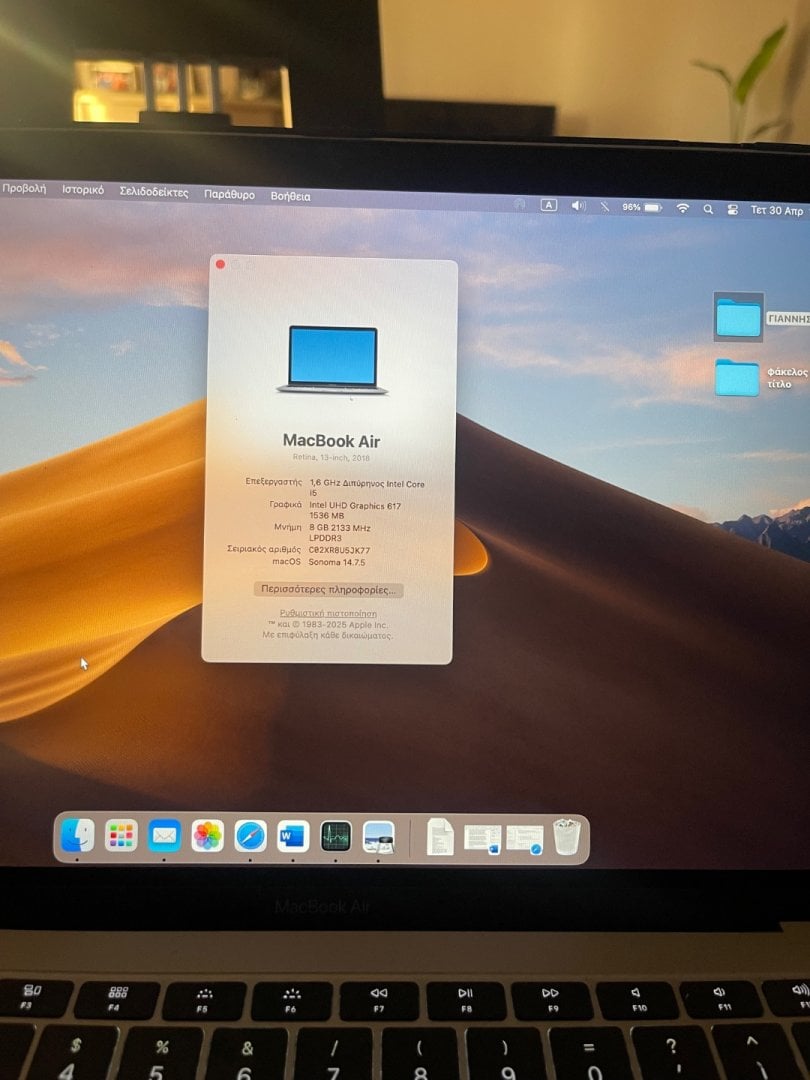This screenshot has height=1080, width=810.
Task: Click the Περισσότερες πληροφορίες button
Action: pyautogui.click(x=329, y=590)
